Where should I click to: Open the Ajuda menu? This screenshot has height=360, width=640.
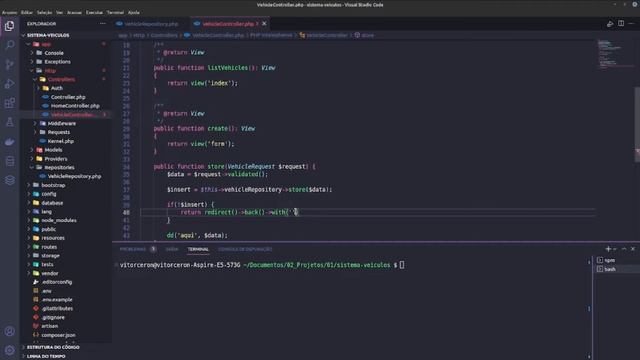pyautogui.click(x=133, y=13)
